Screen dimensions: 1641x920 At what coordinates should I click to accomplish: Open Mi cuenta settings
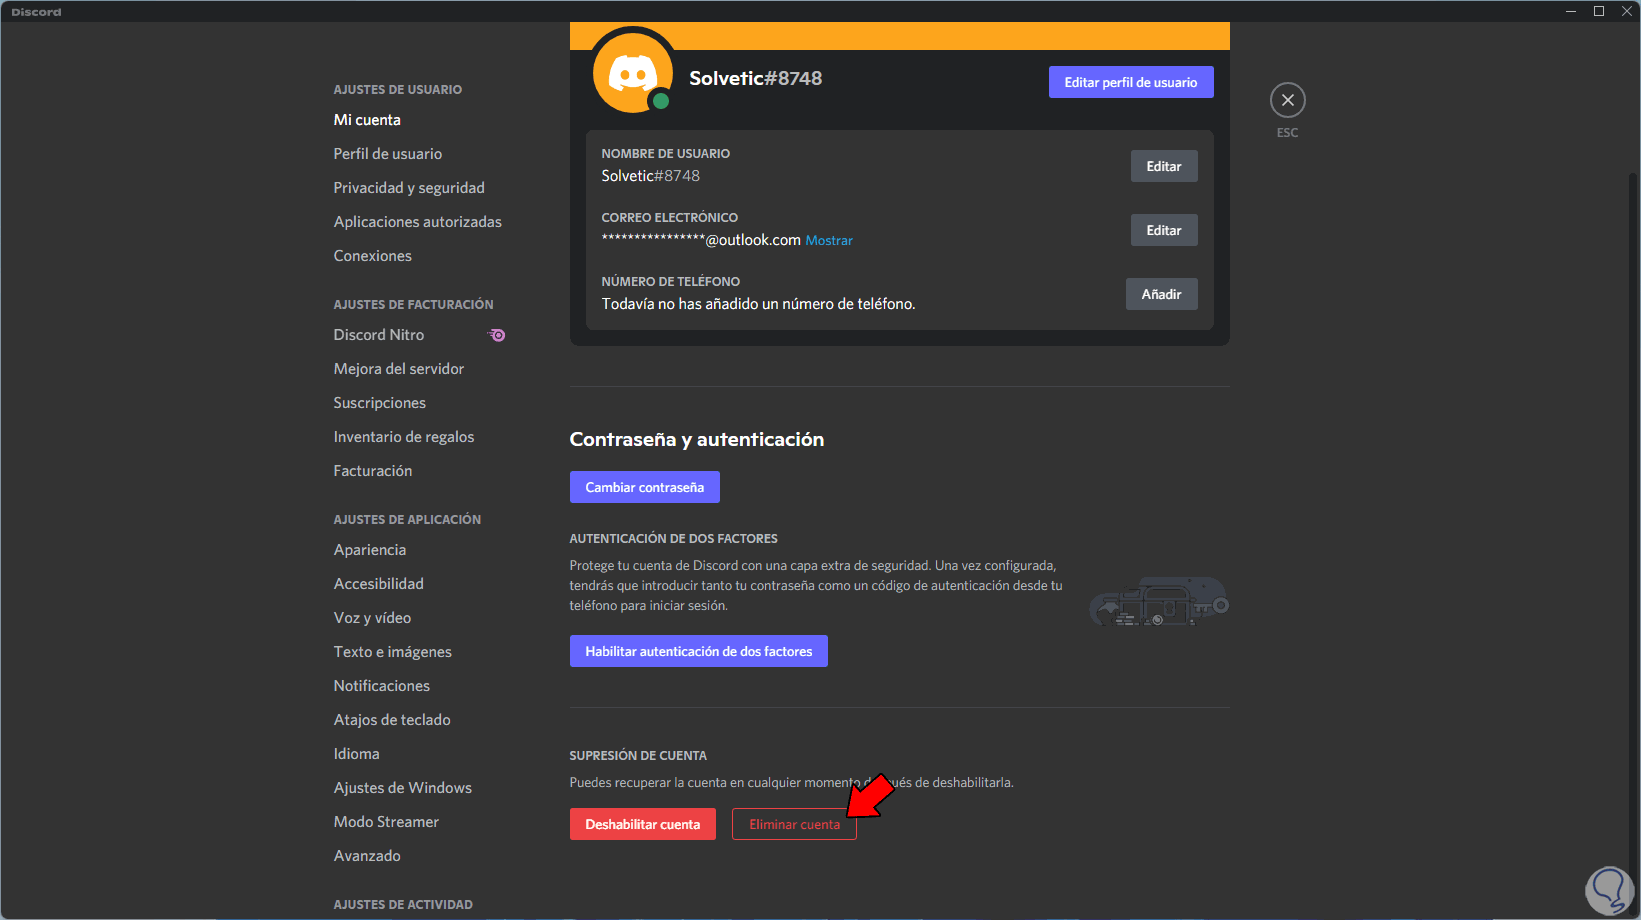(367, 120)
